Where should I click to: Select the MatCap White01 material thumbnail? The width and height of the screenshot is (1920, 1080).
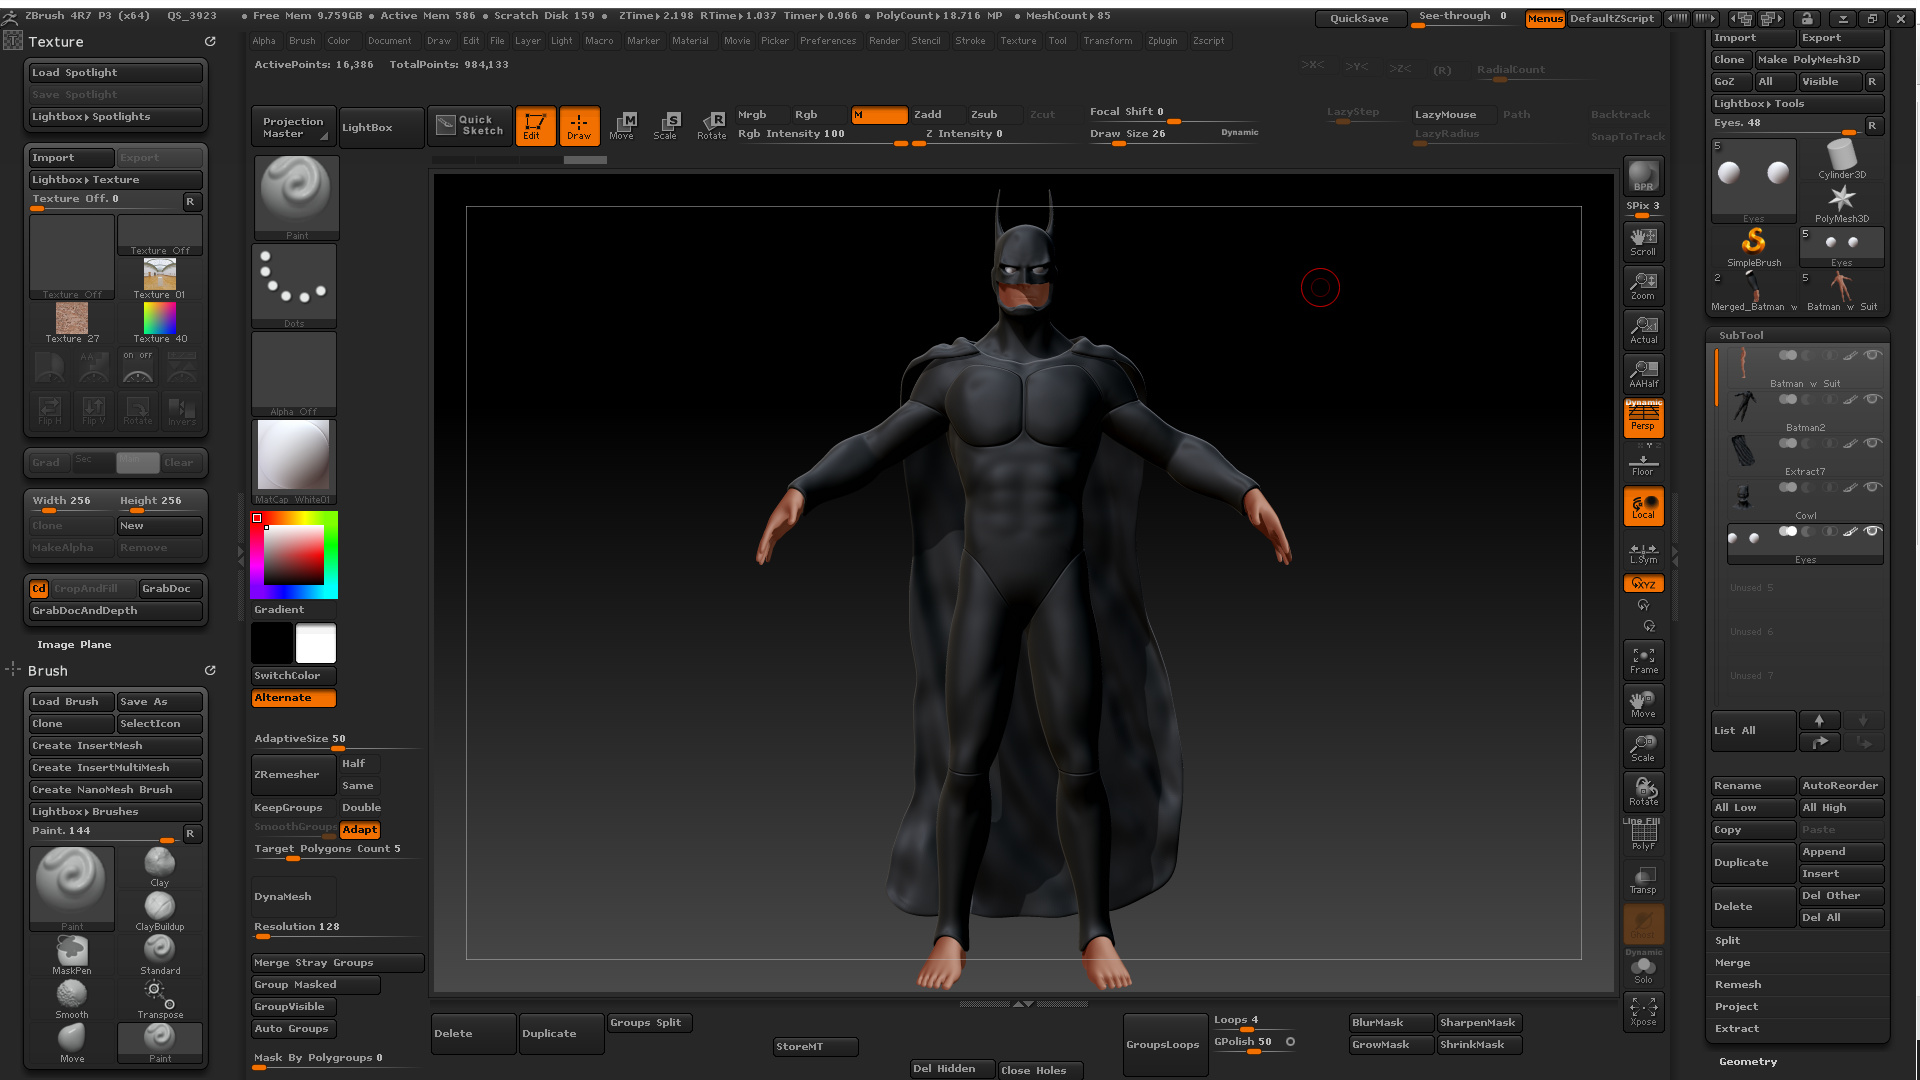[294, 462]
